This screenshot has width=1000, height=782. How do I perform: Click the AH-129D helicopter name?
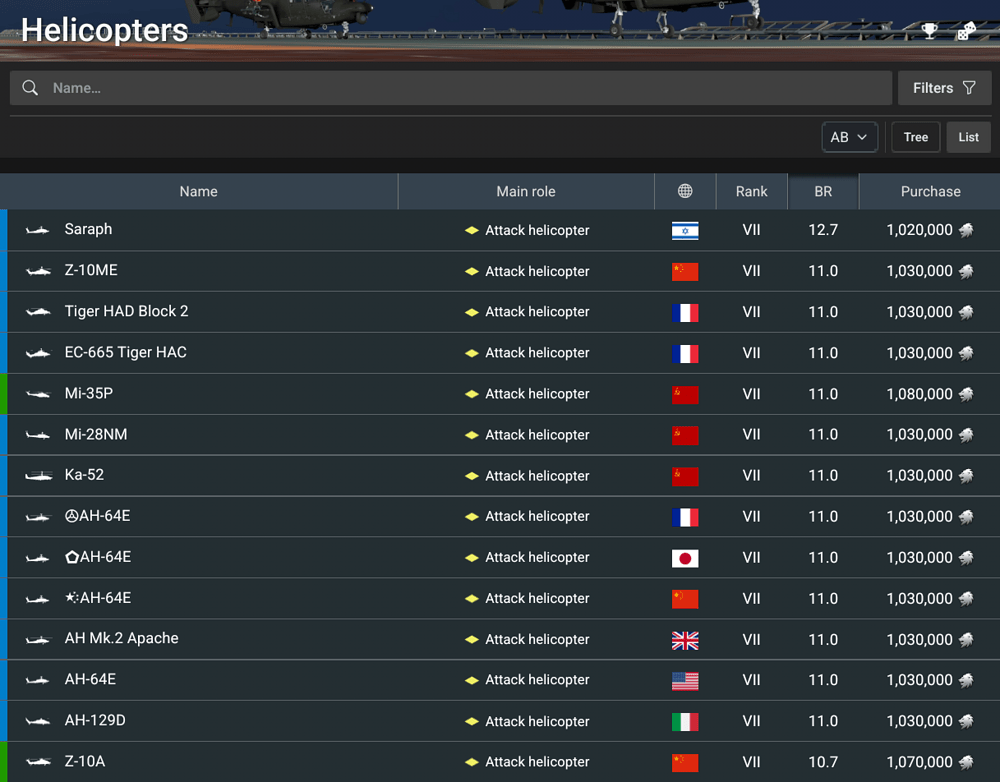(x=95, y=720)
